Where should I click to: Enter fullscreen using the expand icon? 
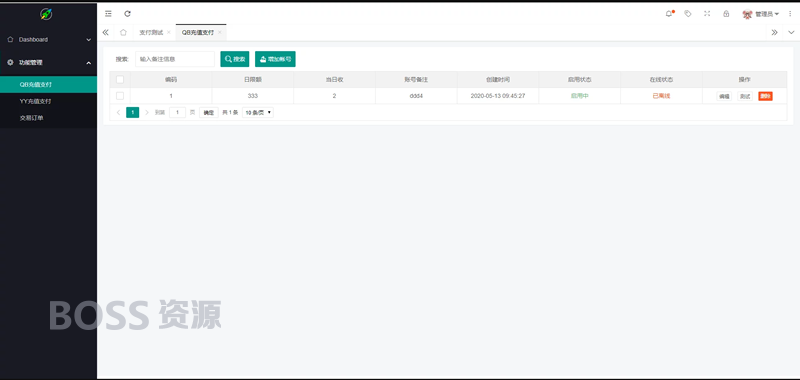tap(707, 14)
